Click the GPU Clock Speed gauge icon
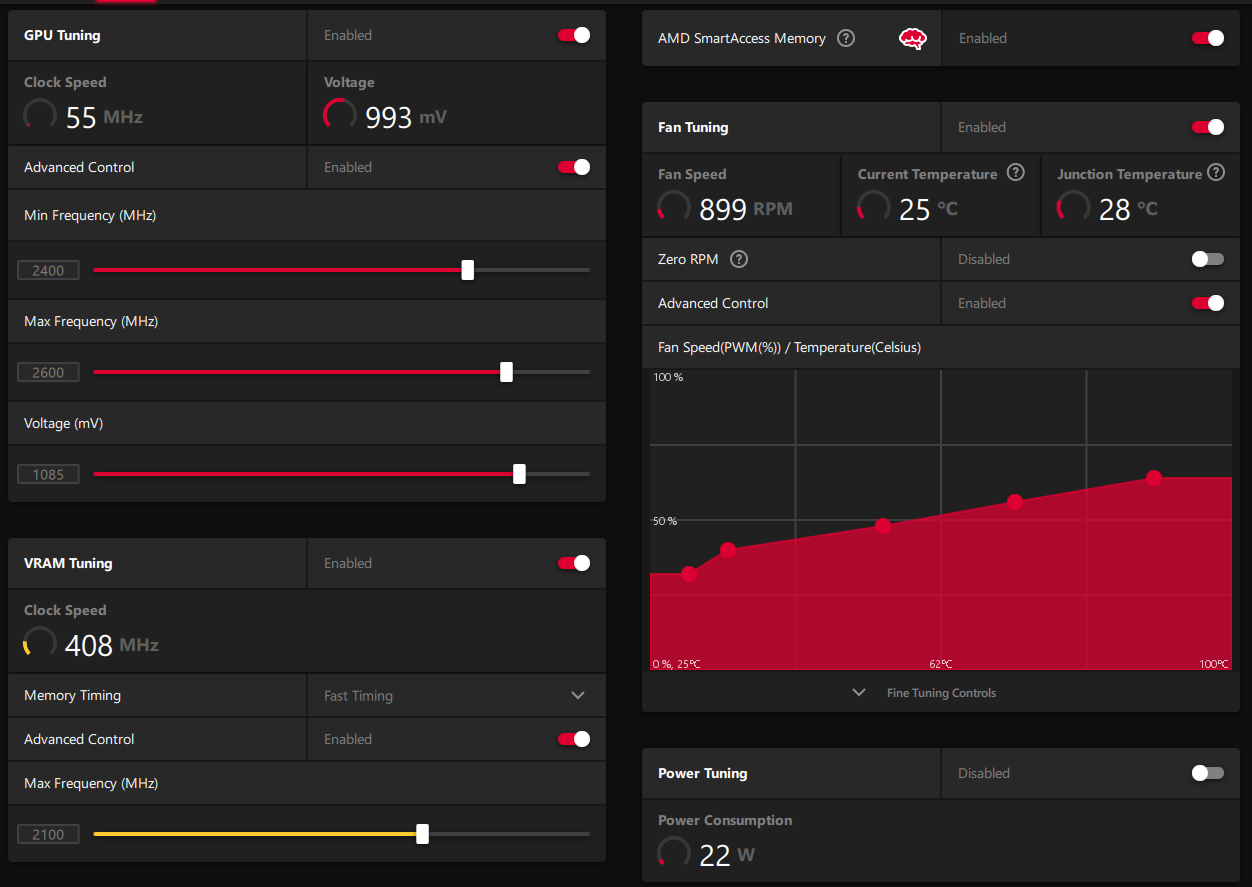This screenshot has height=887, width=1252. pos(40,116)
